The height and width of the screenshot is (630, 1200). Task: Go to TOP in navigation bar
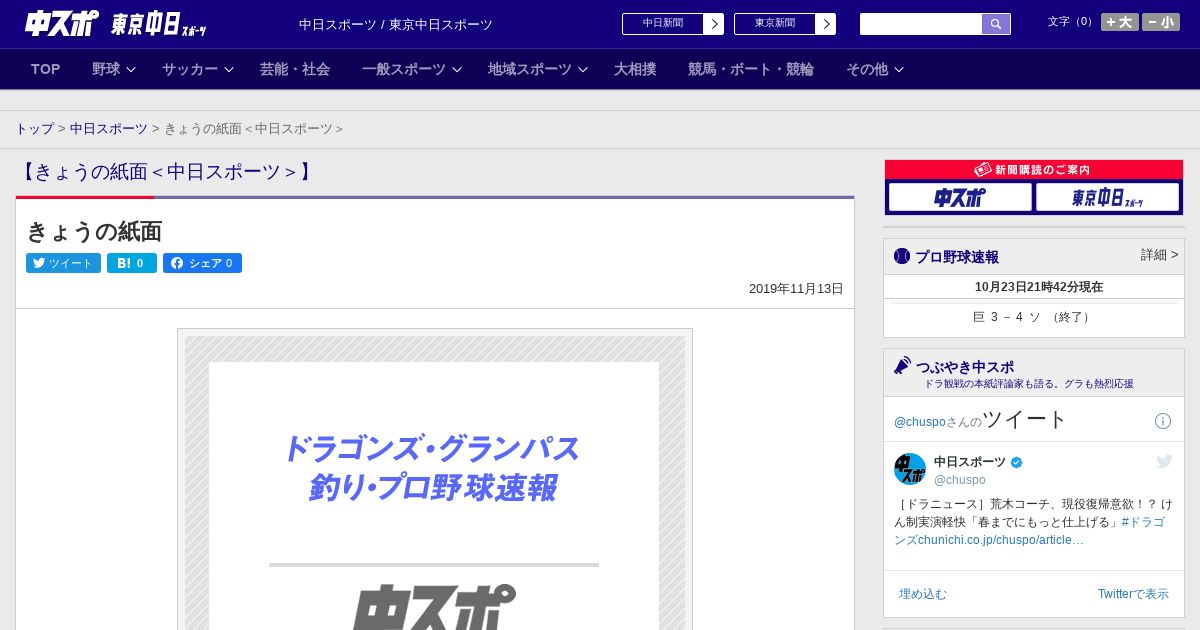point(46,69)
